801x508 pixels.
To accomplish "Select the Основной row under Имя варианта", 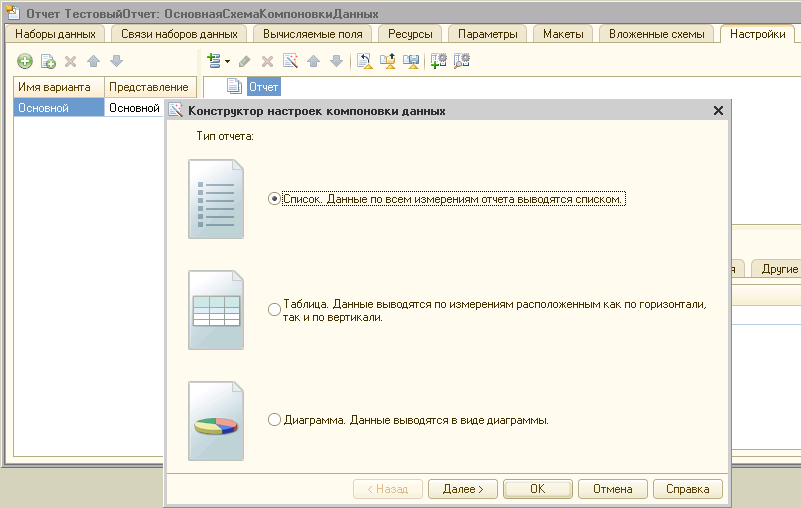I will pos(59,108).
